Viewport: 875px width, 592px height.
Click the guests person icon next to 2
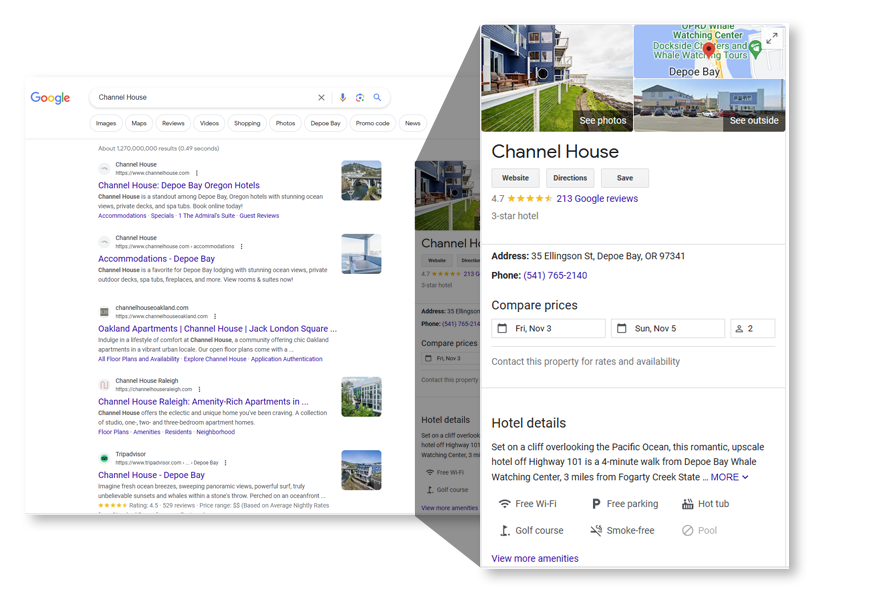pyautogui.click(x=740, y=327)
